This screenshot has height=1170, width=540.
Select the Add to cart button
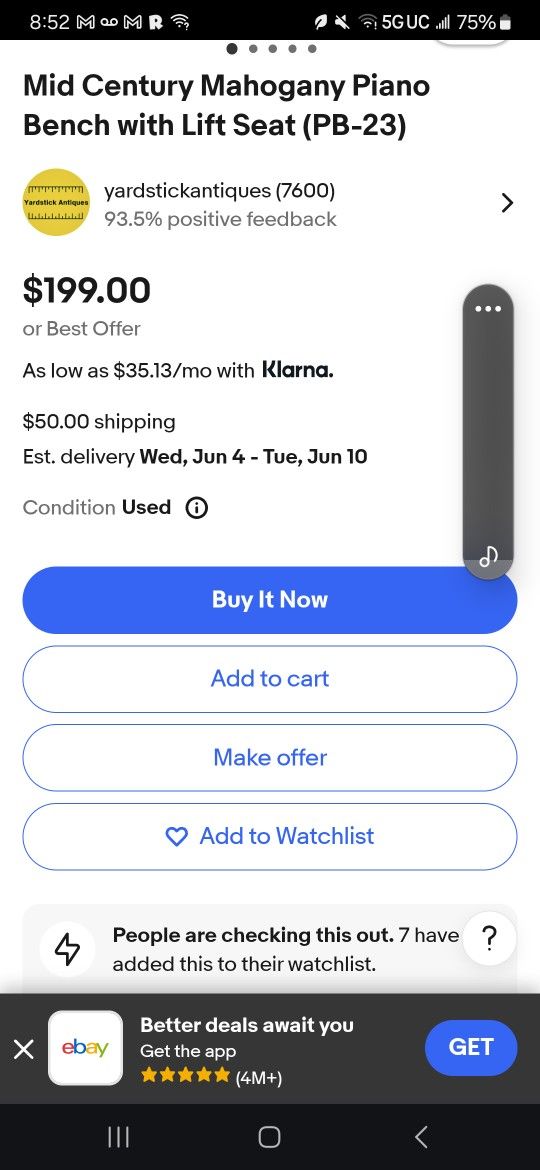point(270,679)
